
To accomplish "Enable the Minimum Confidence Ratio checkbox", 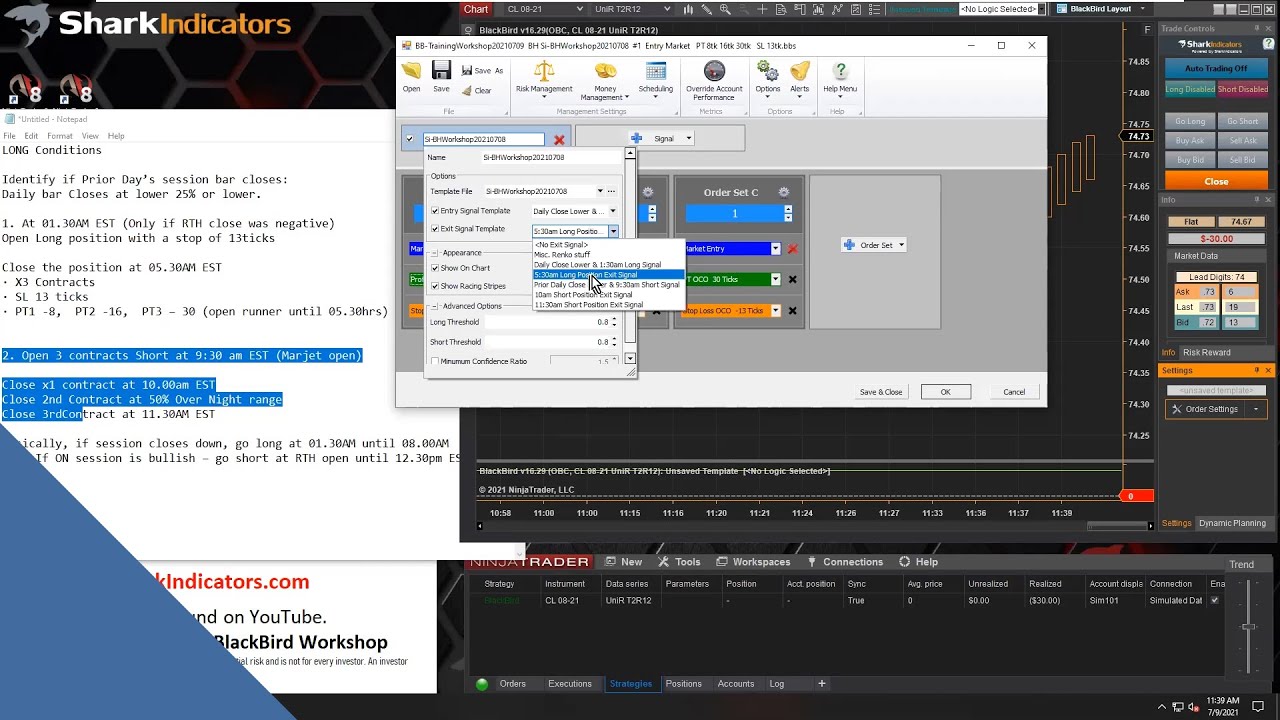I will point(435,361).
